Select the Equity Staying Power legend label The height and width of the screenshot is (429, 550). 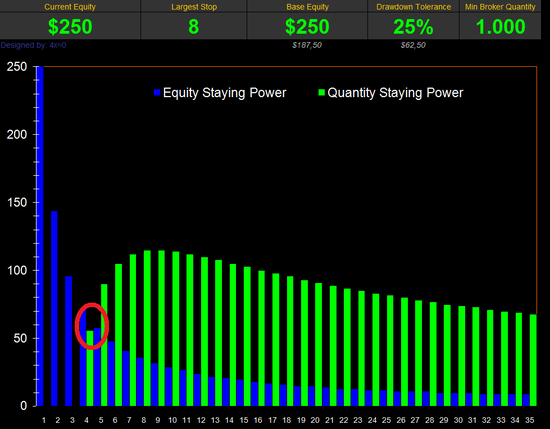coord(224,93)
